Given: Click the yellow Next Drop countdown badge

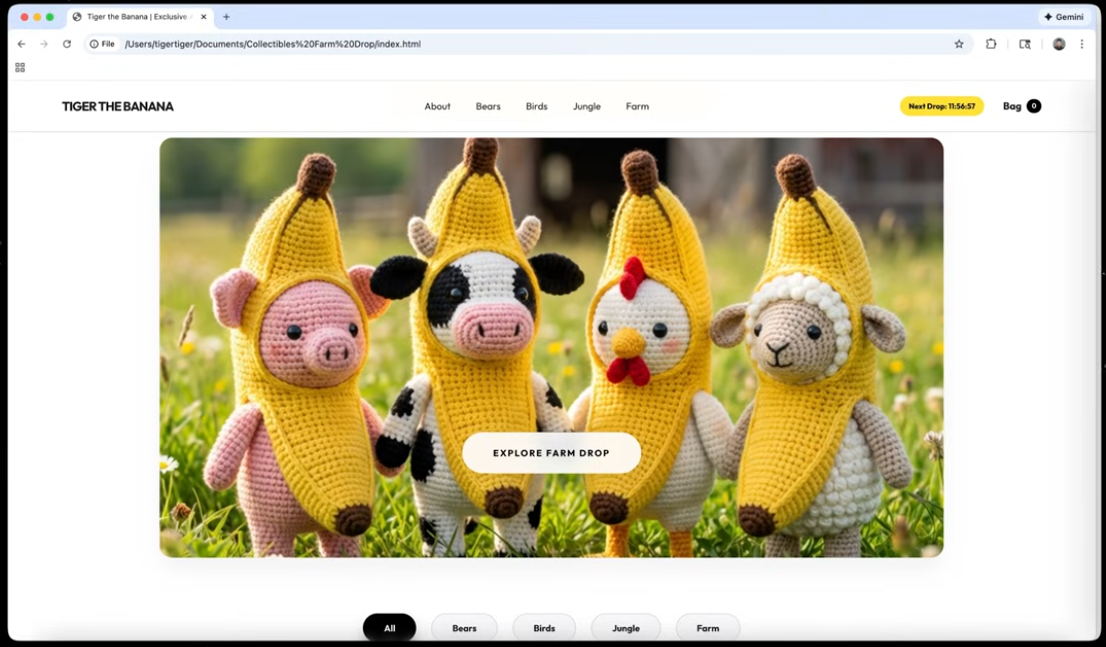Looking at the screenshot, I should pyautogui.click(x=941, y=106).
